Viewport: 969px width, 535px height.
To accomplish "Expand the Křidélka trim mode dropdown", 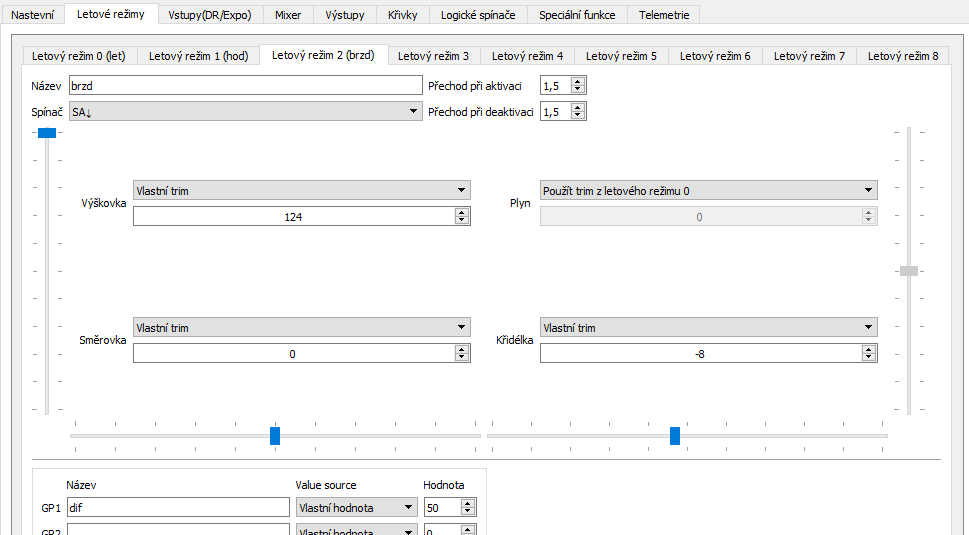I will (x=708, y=327).
